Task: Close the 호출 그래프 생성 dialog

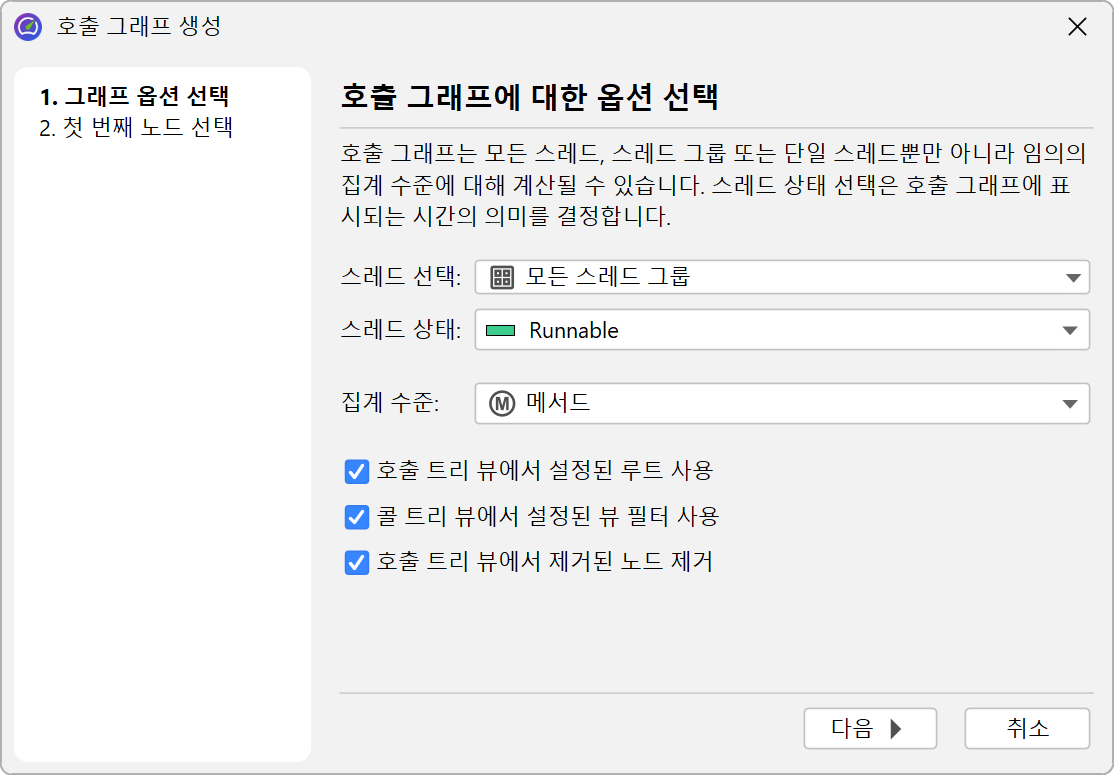Action: [1077, 27]
